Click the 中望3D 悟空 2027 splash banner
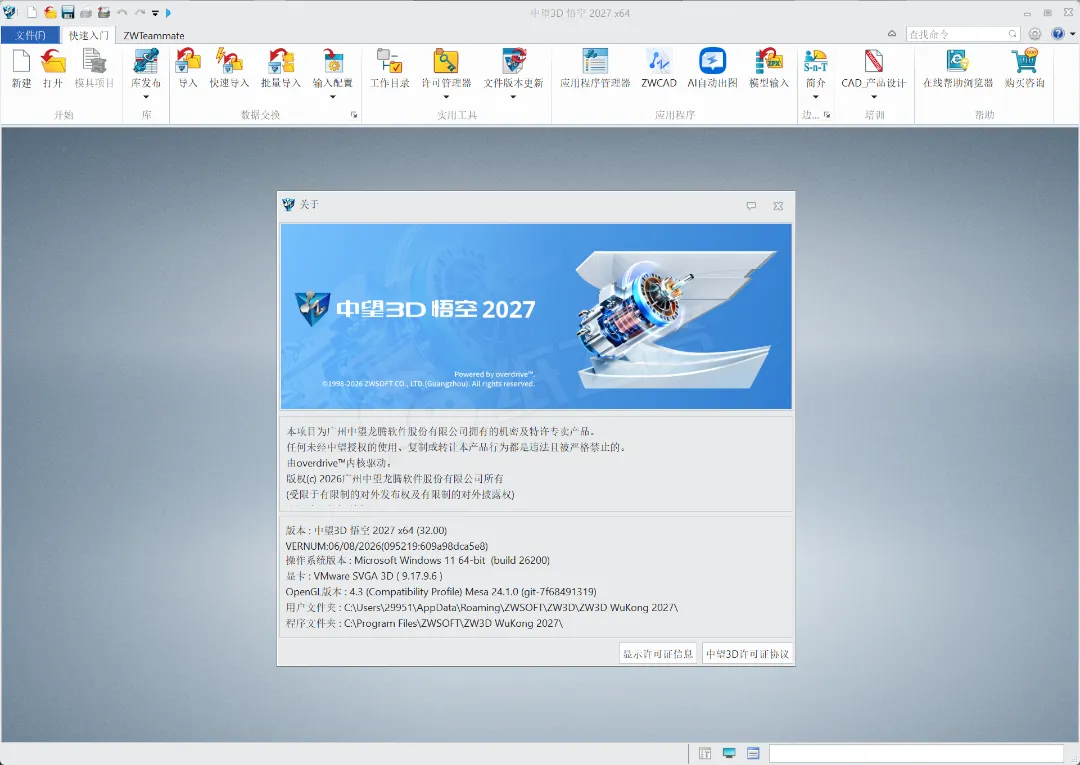The height and width of the screenshot is (765, 1080). (536, 316)
